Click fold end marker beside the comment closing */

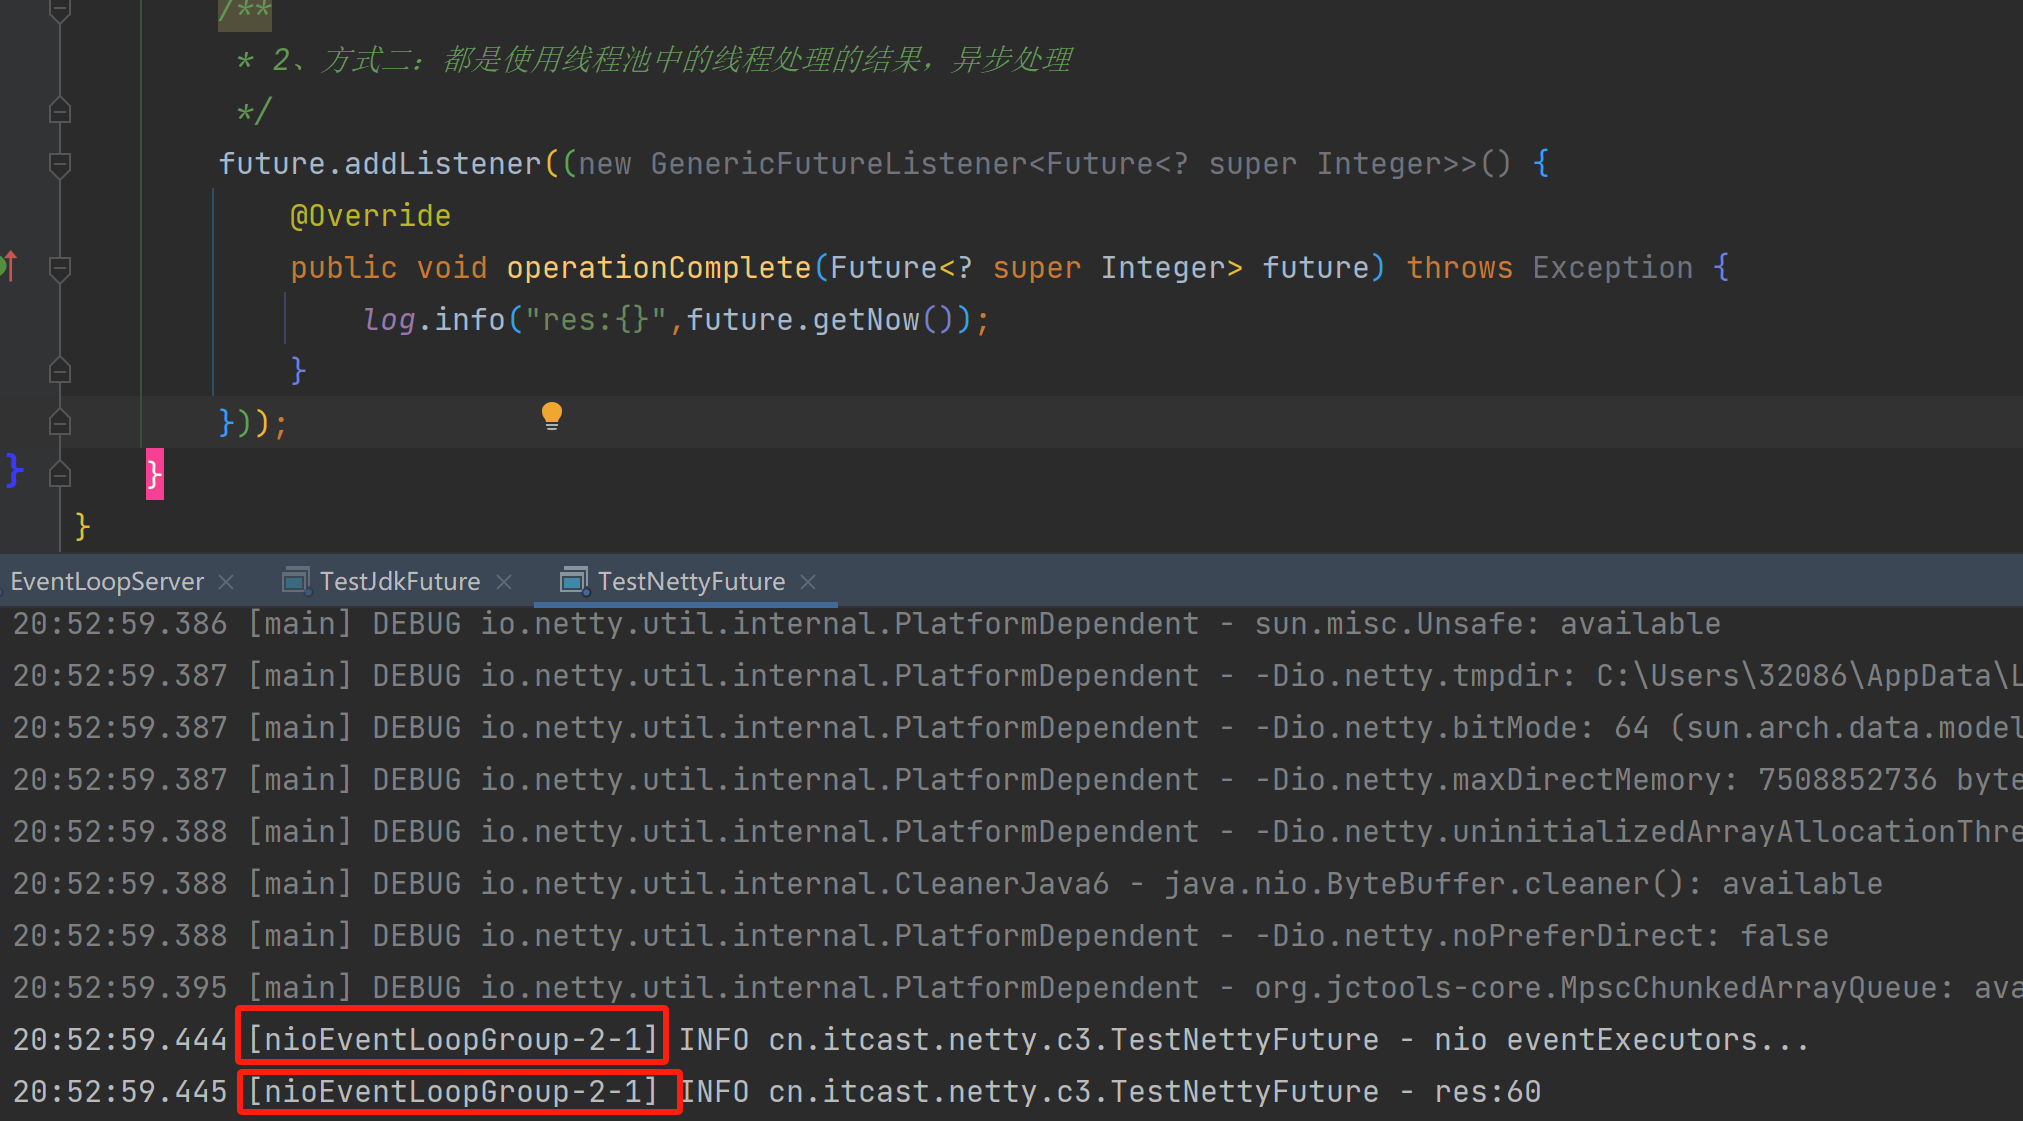(x=60, y=110)
